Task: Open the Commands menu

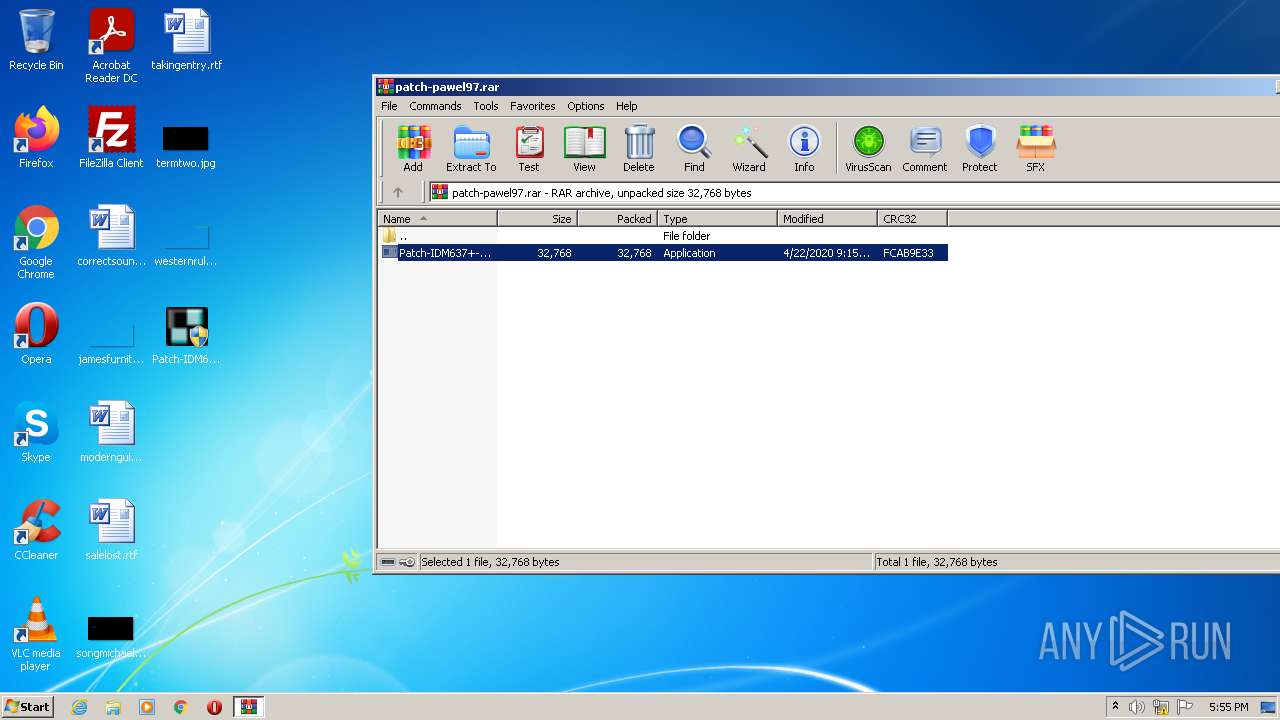Action: (x=435, y=106)
